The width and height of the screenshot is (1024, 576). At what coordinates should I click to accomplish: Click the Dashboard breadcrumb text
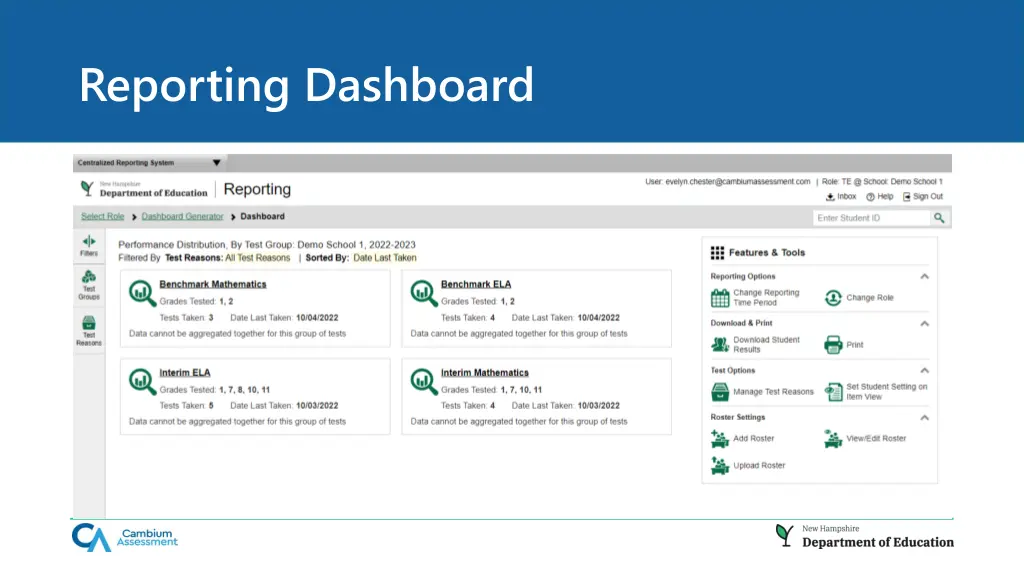[263, 216]
